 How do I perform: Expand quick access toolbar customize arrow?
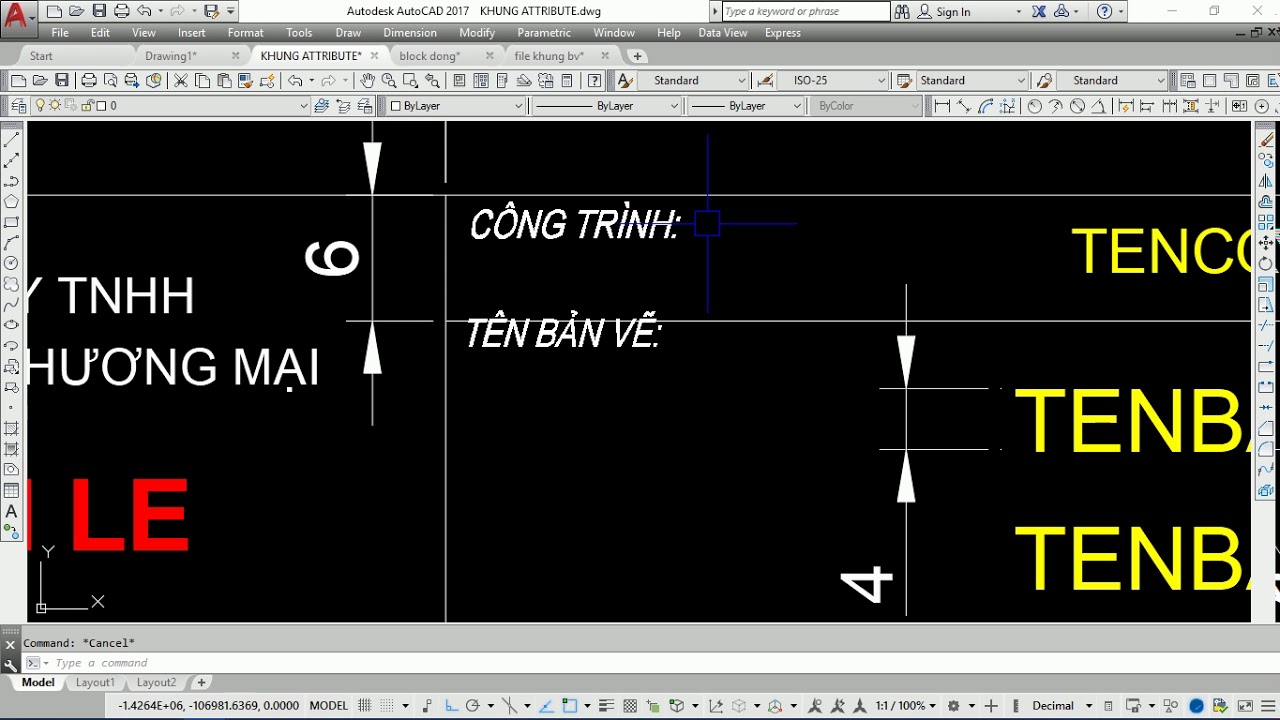click(232, 11)
